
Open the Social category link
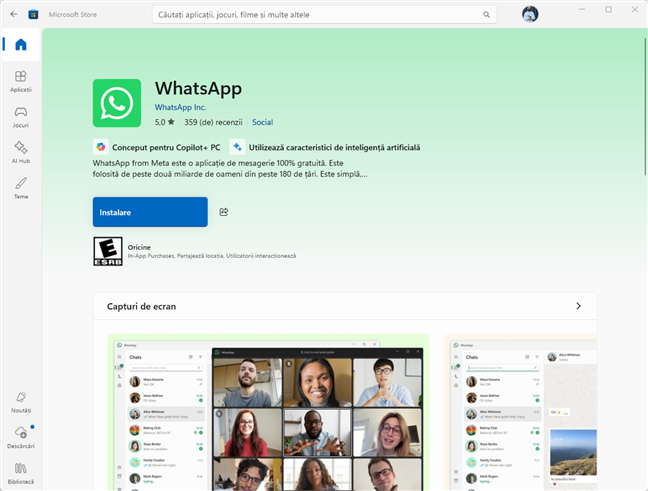[x=262, y=122]
